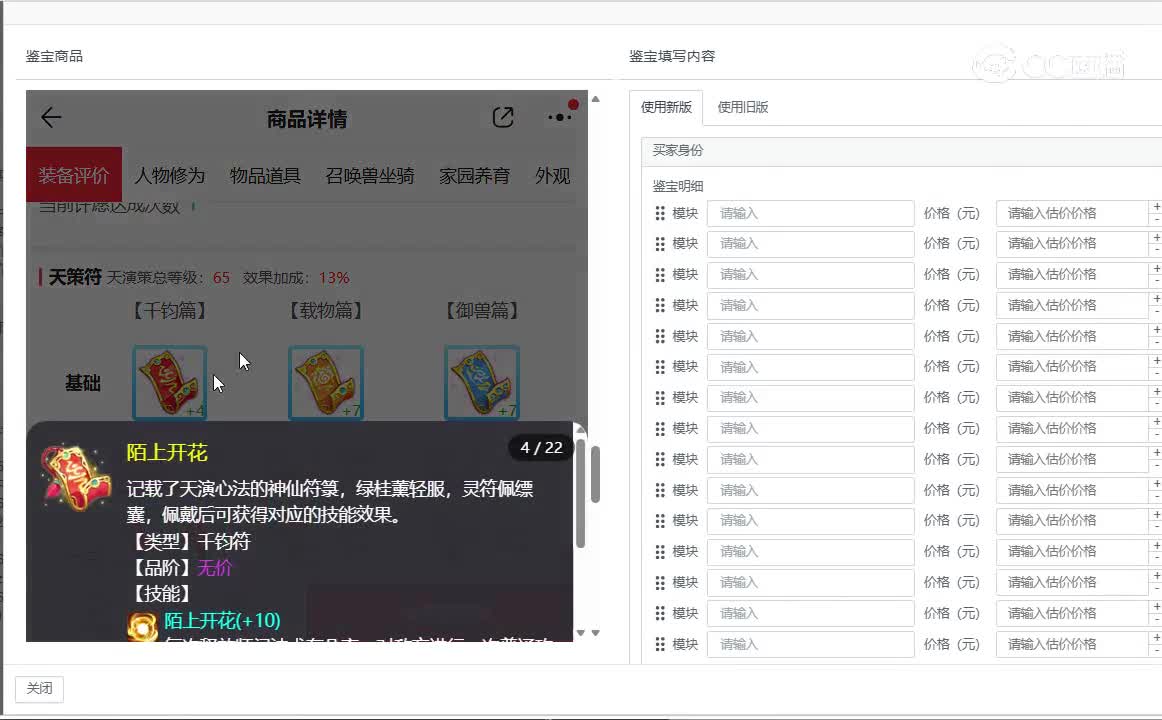Grab the drag handle of the eighth 模块 row

pyautogui.click(x=660, y=429)
